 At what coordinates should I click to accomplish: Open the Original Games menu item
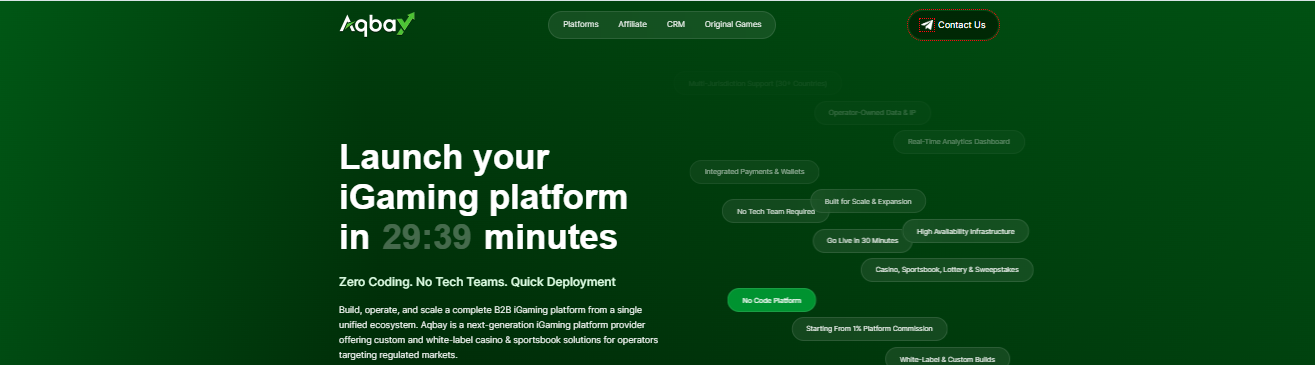point(733,24)
